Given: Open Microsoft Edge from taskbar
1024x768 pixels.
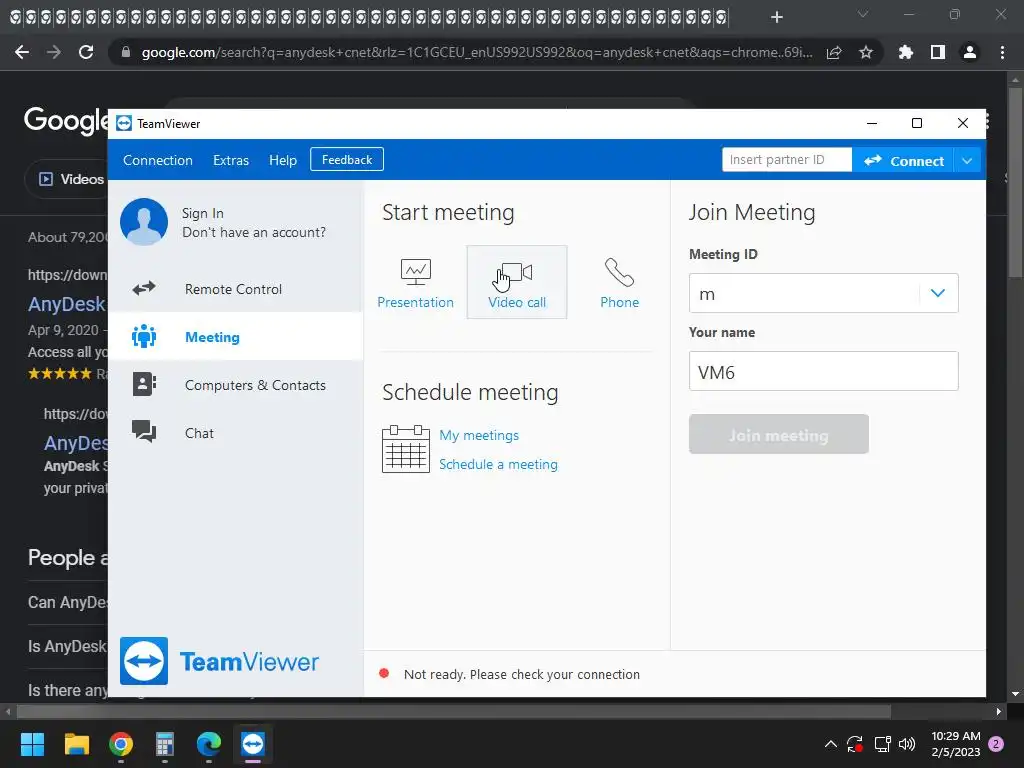Looking at the screenshot, I should coord(209,744).
